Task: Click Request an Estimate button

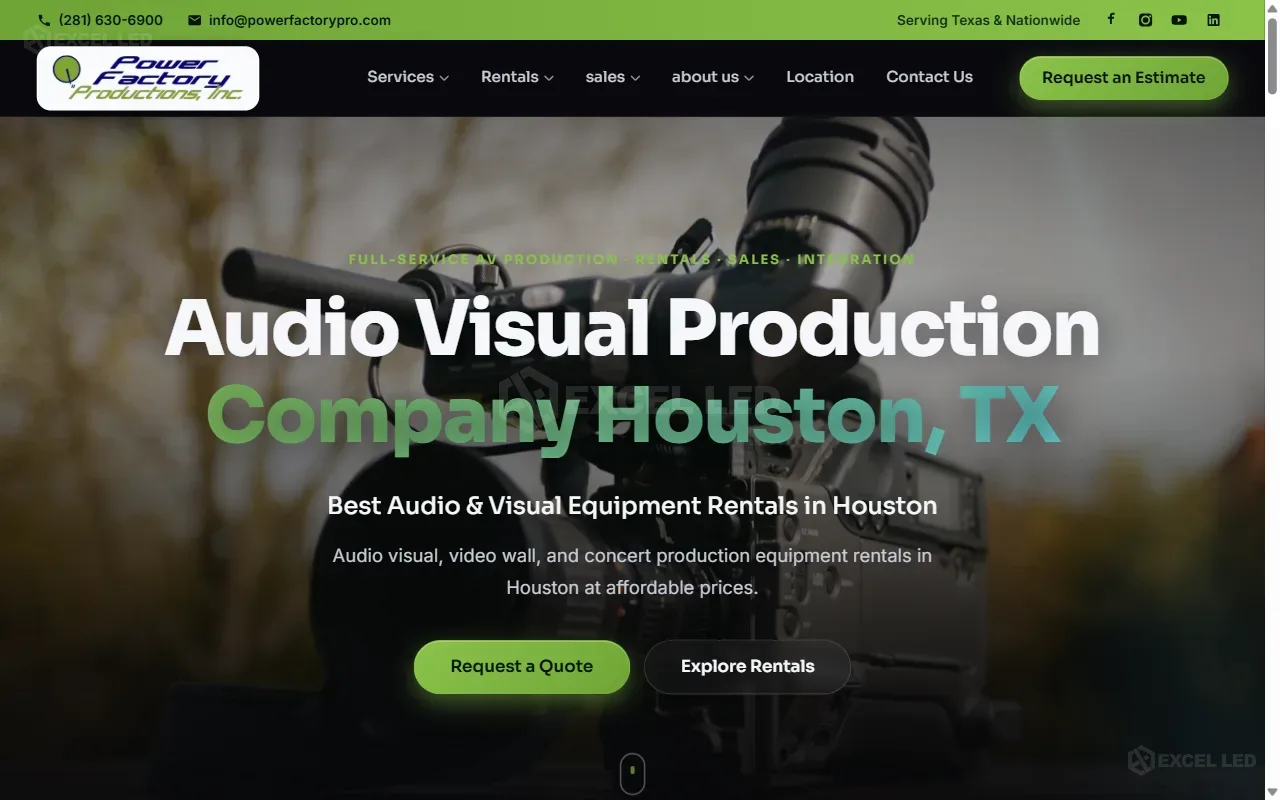Action: 1124,78
